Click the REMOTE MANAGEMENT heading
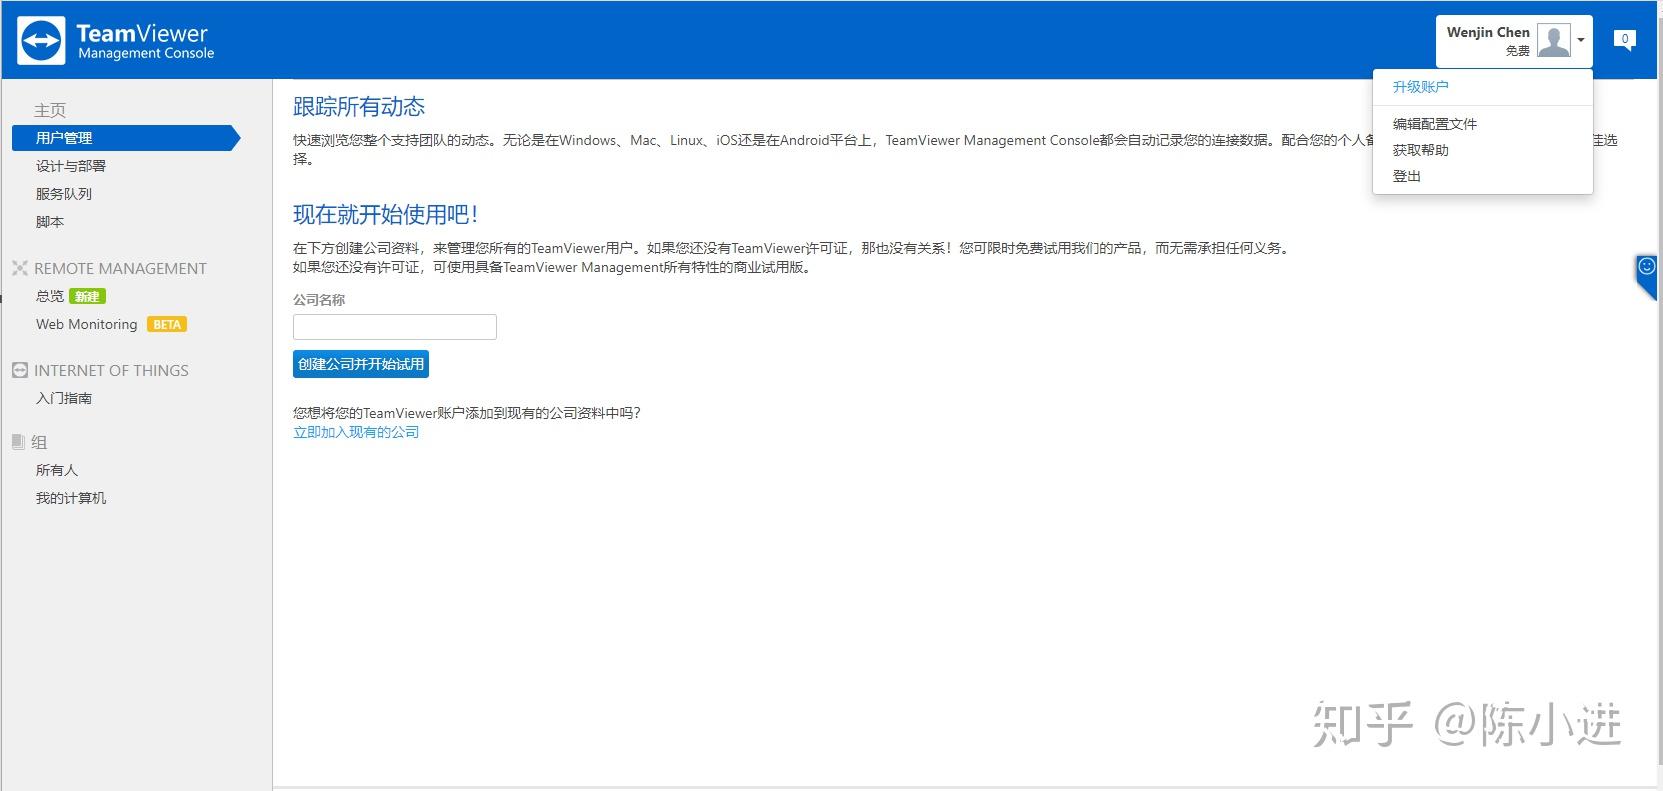This screenshot has height=791, width=1663. (x=120, y=268)
